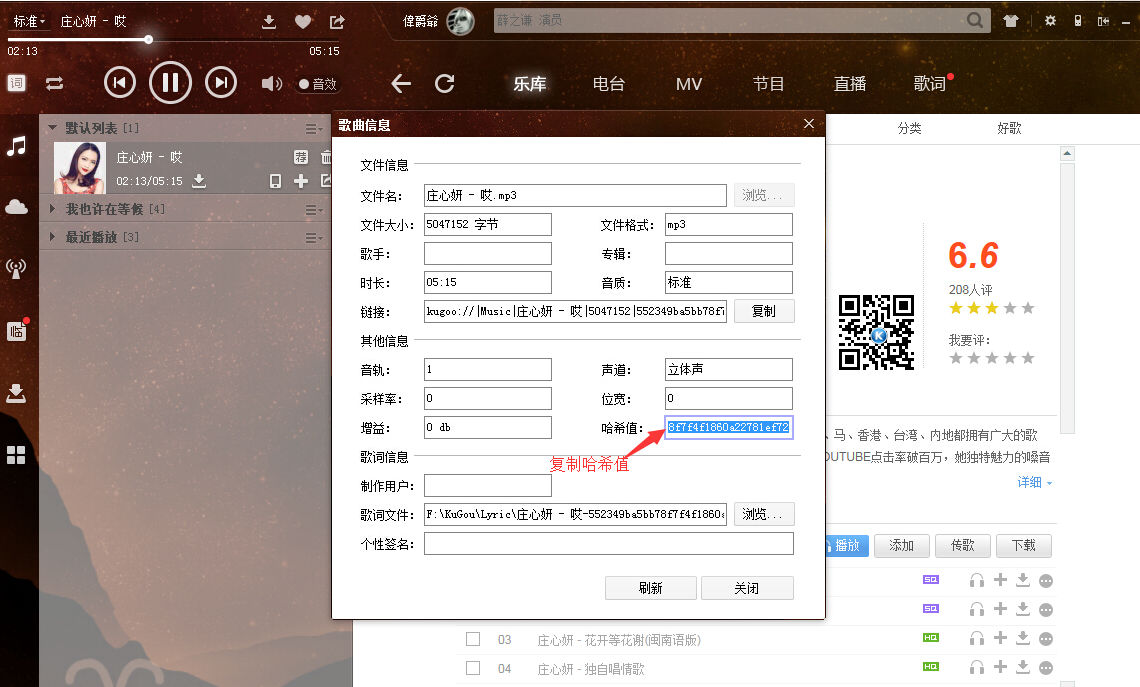Screen dimensions: 1140x687
Task: Download the current song from the title bar
Action: tap(269, 22)
